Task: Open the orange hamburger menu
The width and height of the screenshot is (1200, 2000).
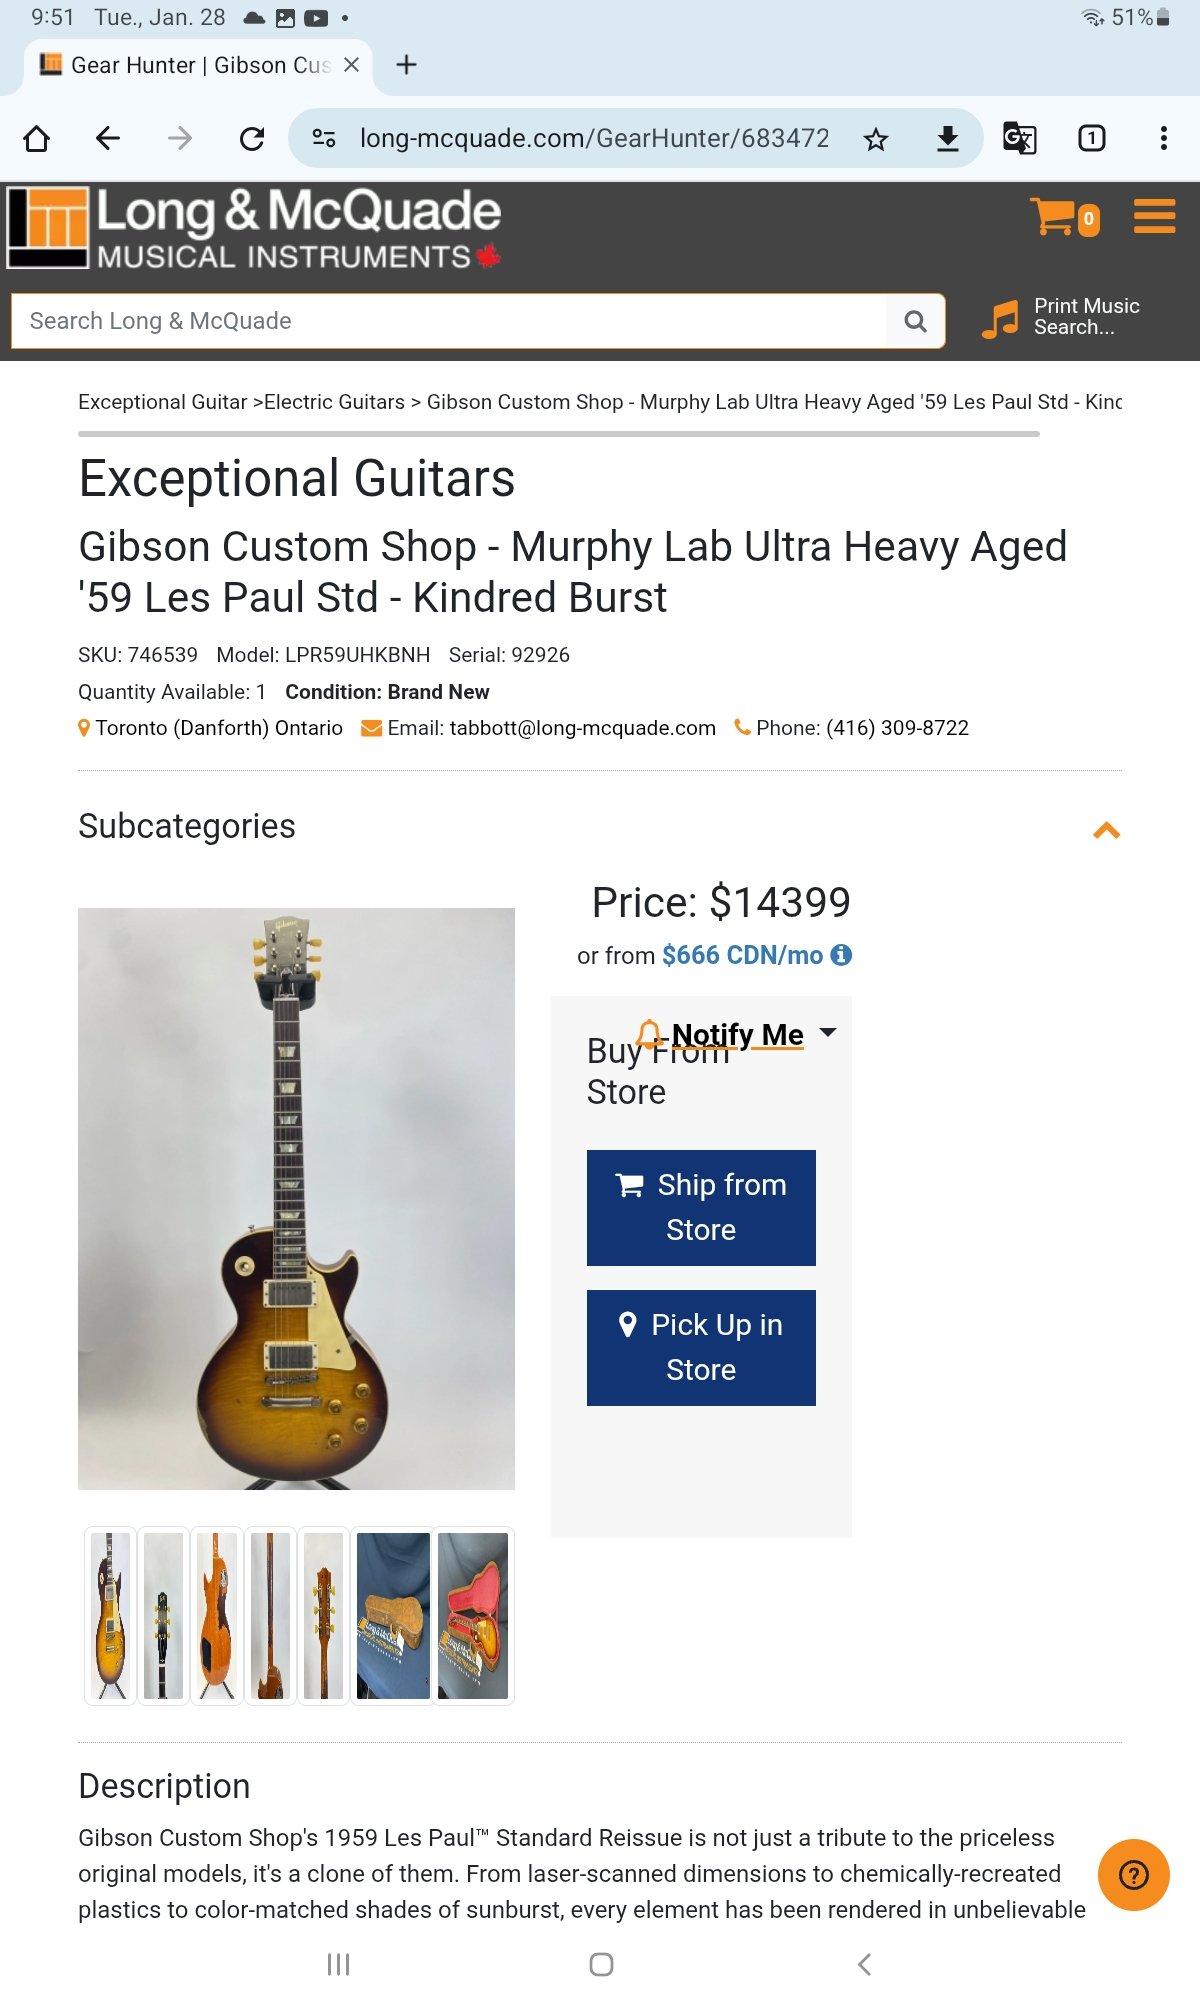Action: coord(1154,216)
